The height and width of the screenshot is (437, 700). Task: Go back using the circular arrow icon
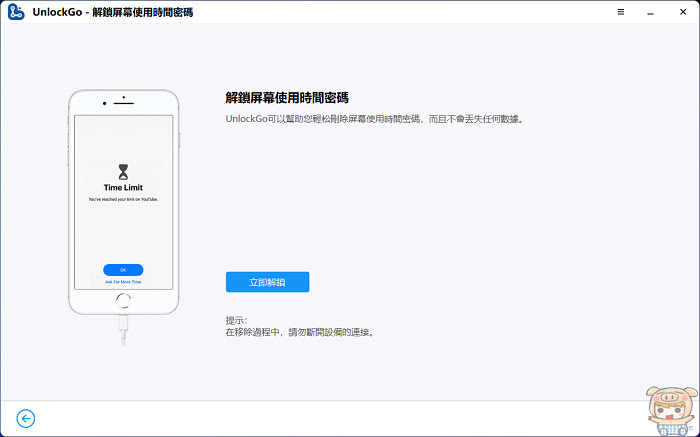coord(26,418)
